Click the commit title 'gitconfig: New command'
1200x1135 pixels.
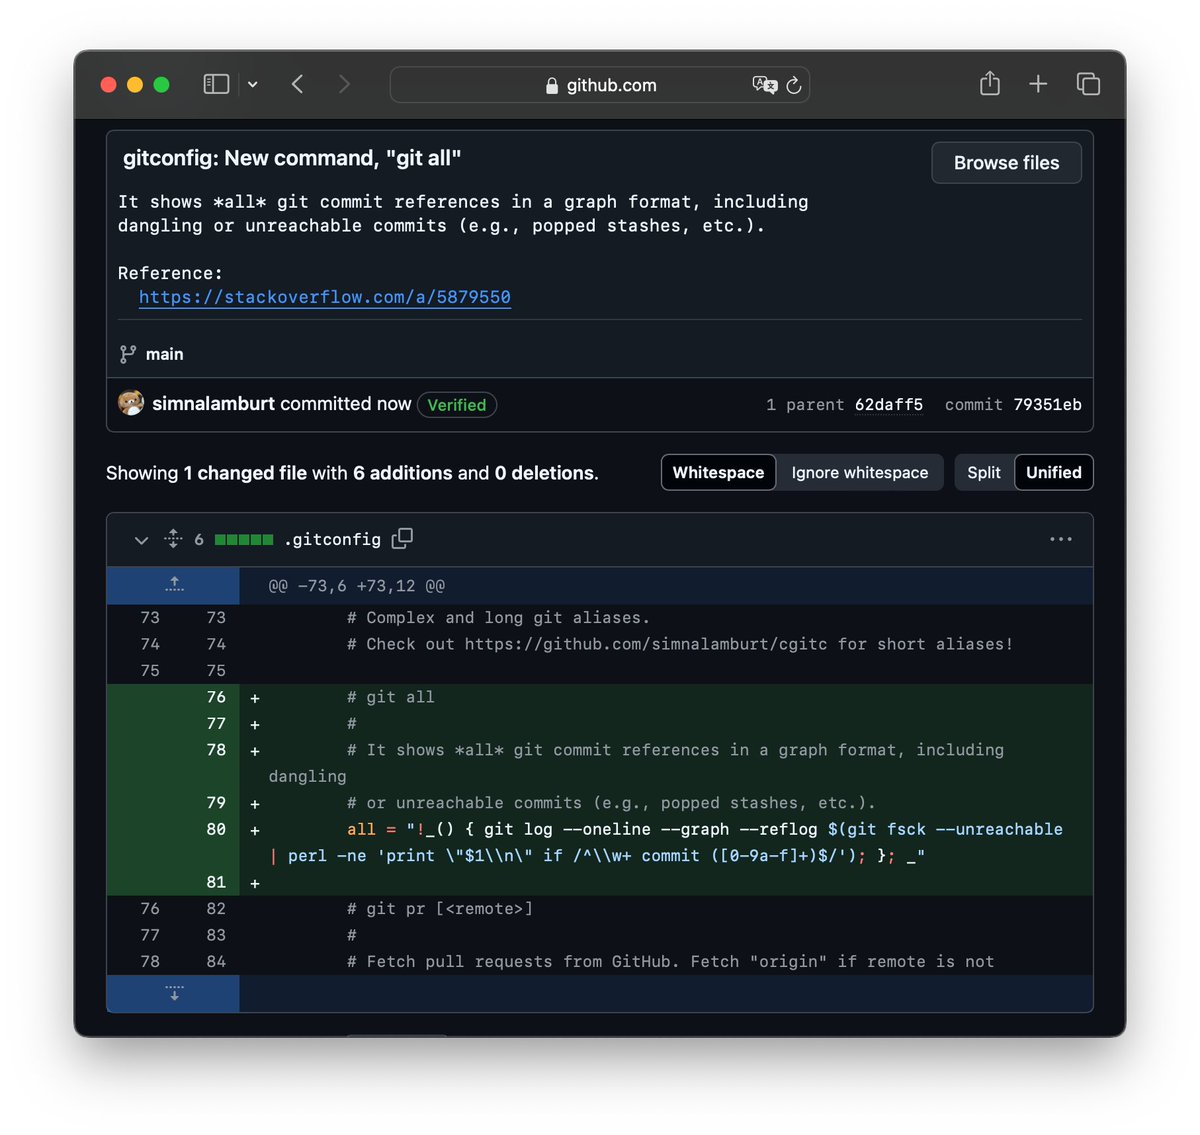coord(292,158)
